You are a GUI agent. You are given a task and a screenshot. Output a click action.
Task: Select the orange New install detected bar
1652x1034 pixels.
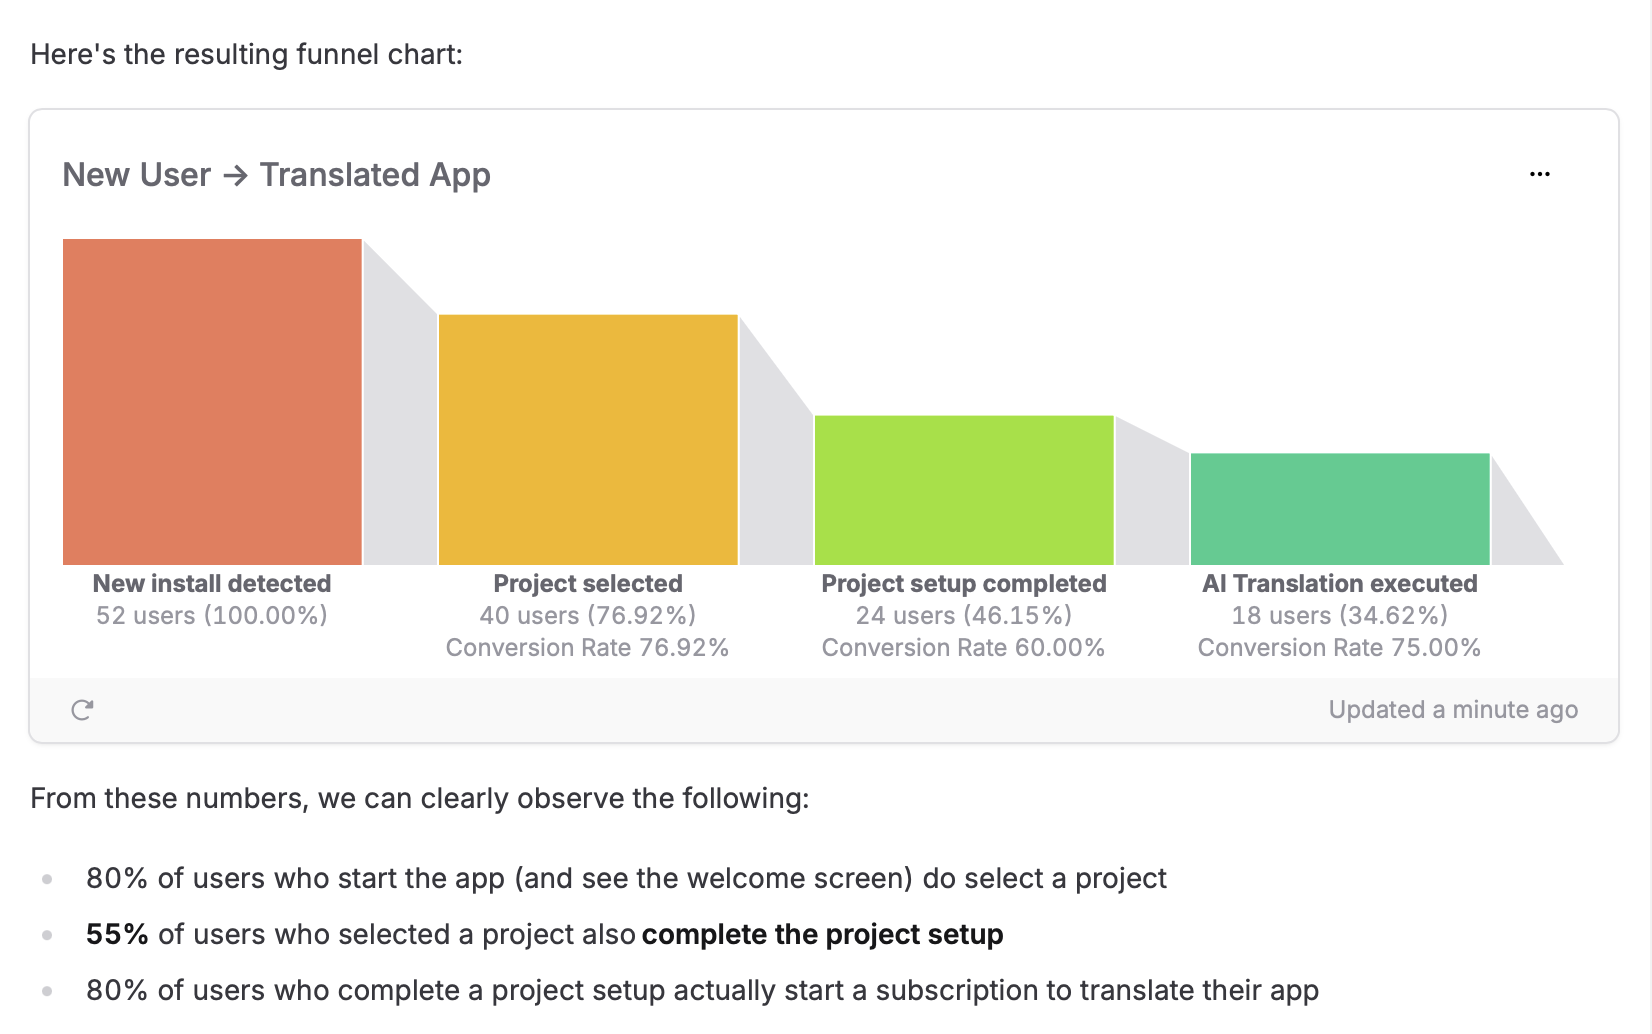211,400
